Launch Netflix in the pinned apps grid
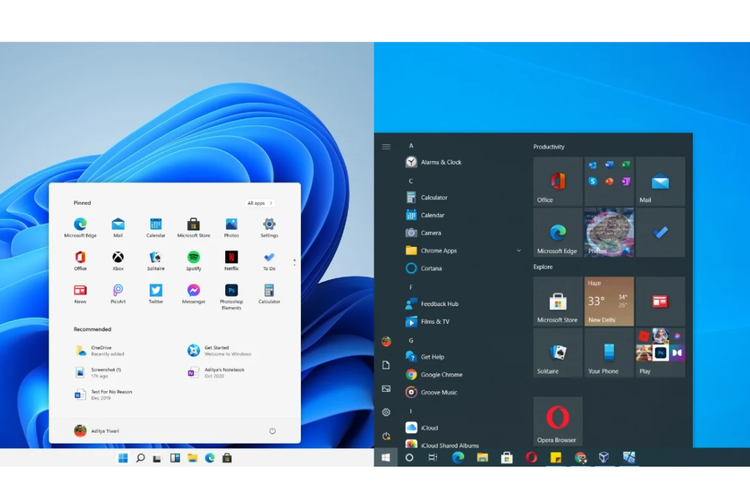 (x=231, y=258)
